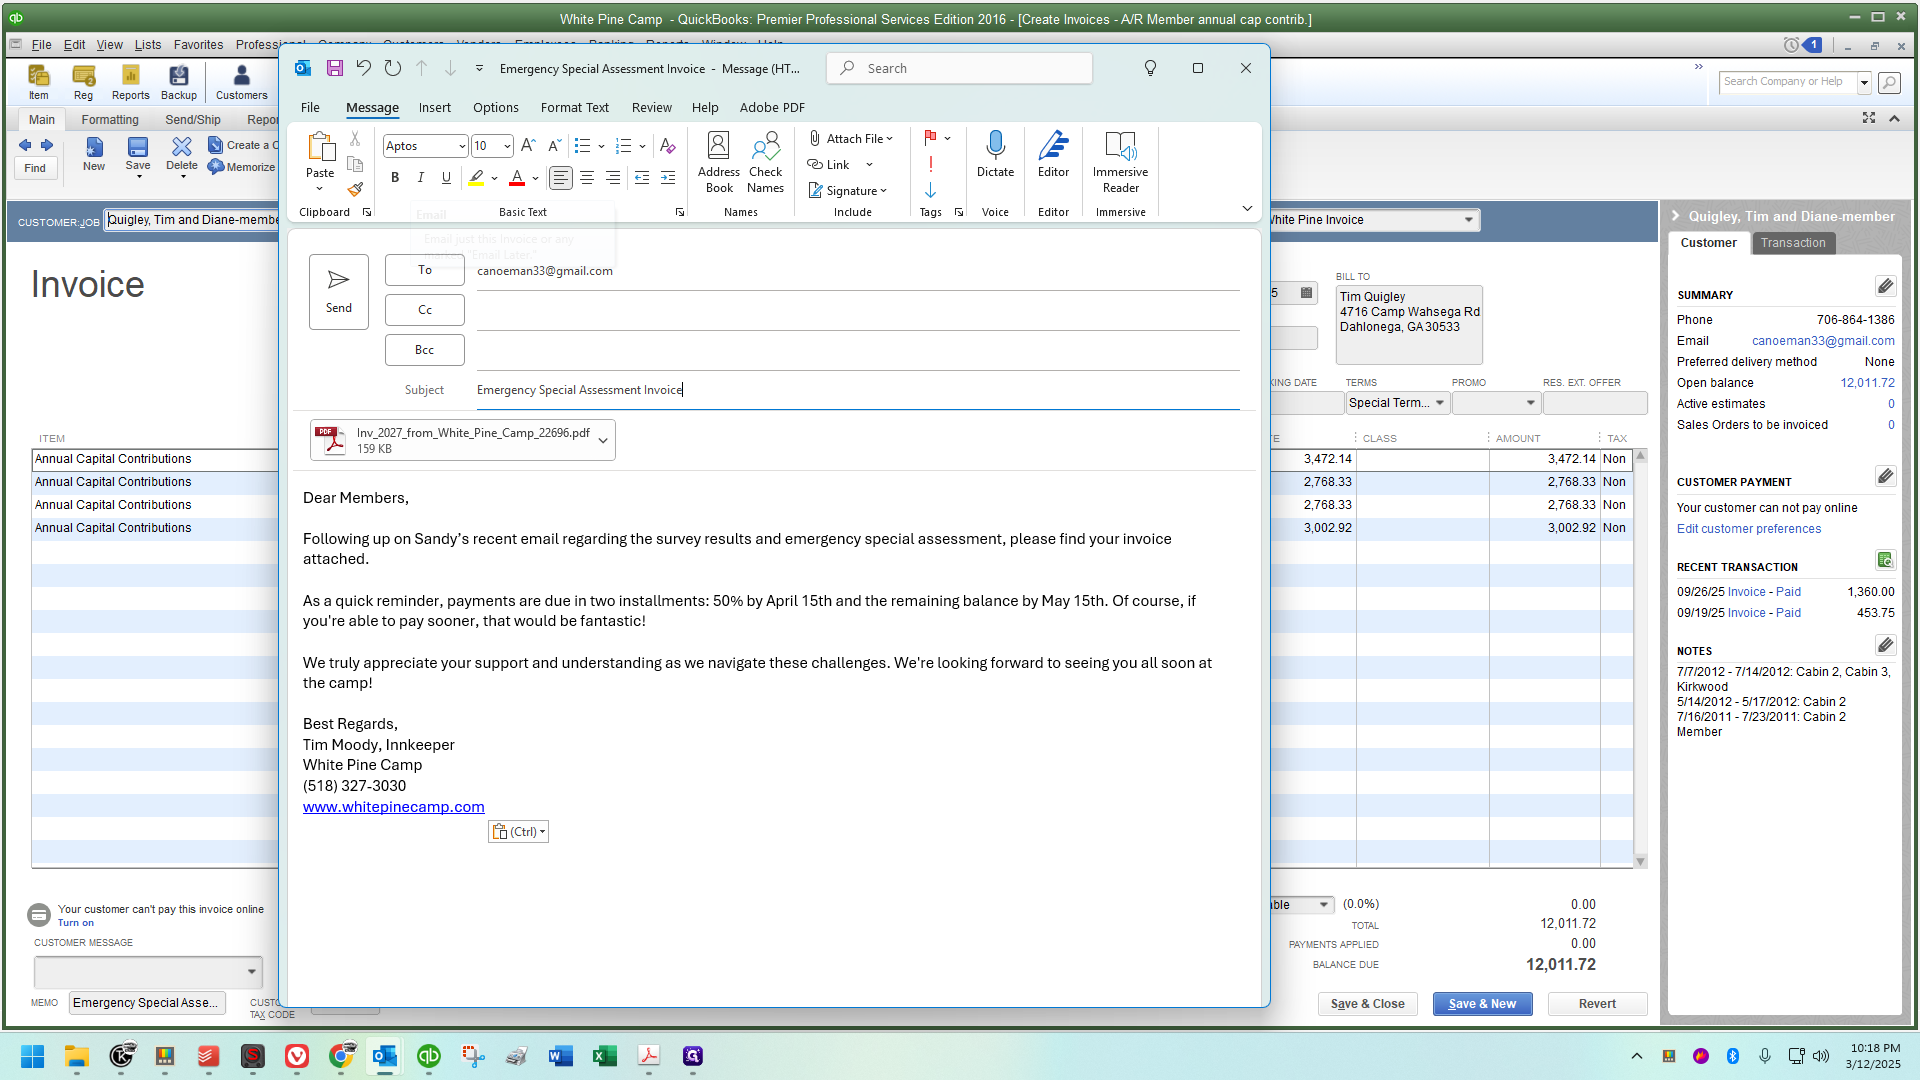Switch to the Options ribbon tab
Screen dimensions: 1920x1080
[496, 107]
